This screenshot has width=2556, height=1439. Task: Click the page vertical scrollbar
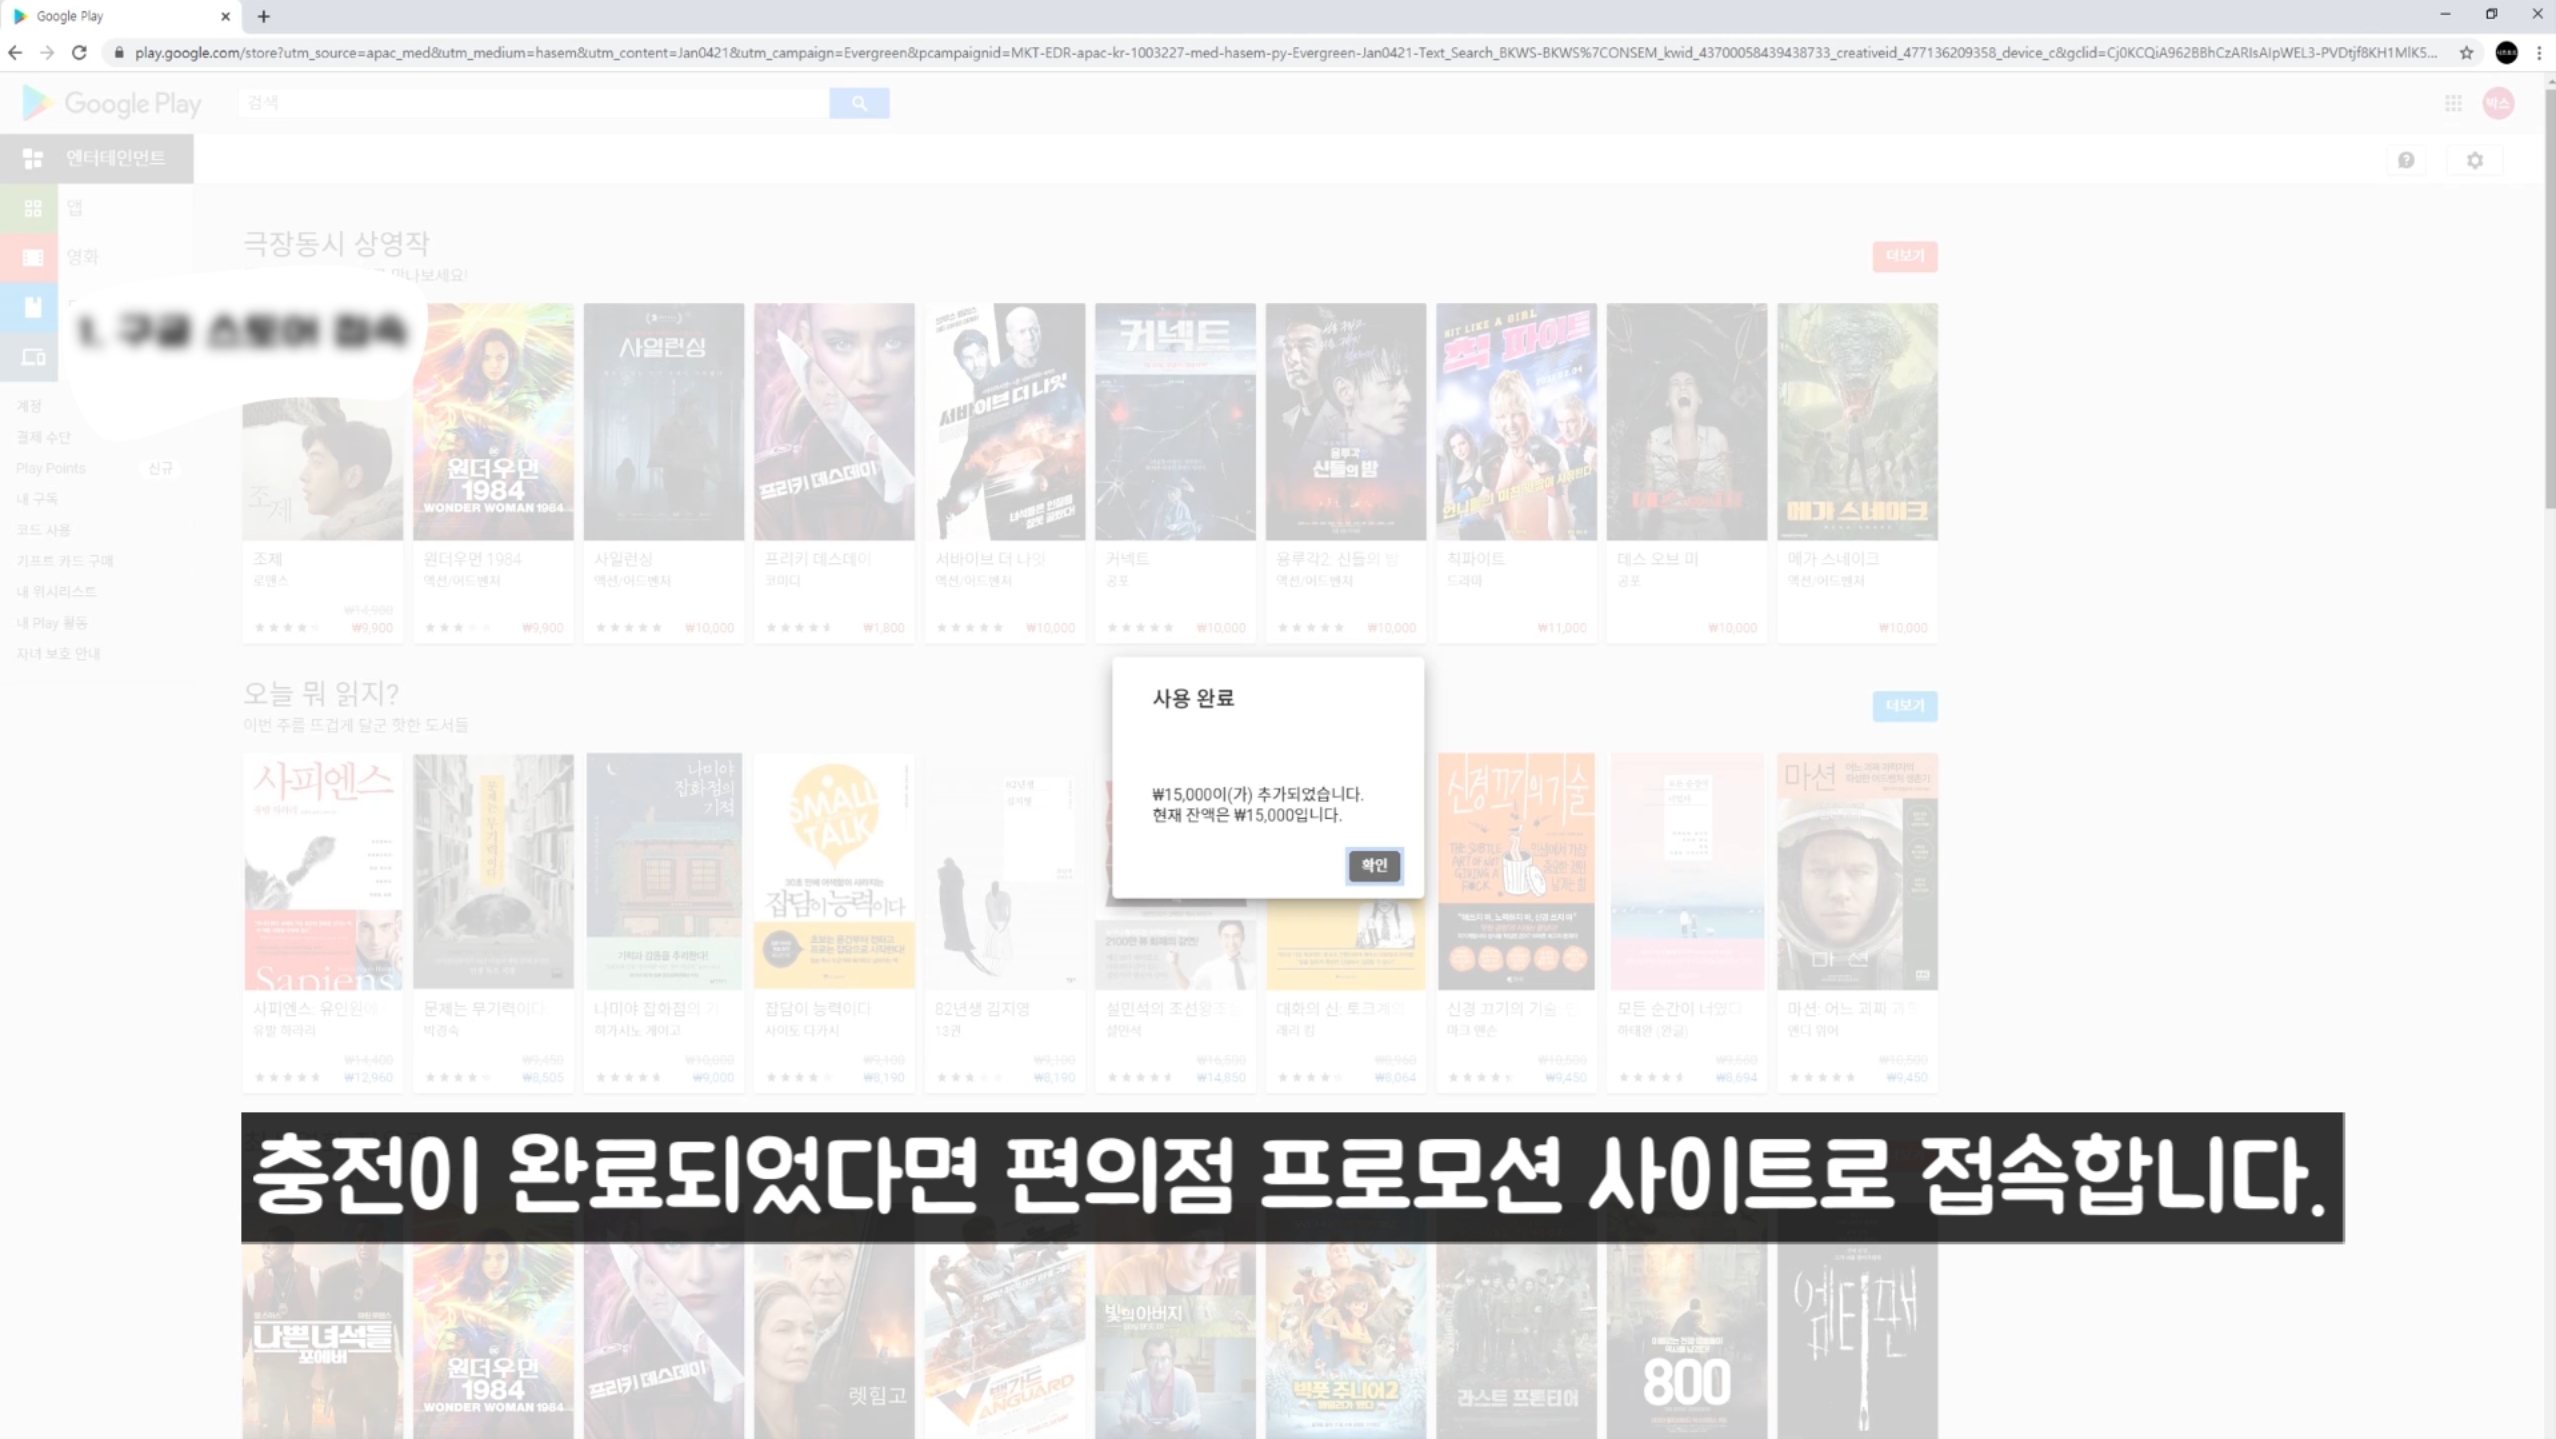[2548, 300]
